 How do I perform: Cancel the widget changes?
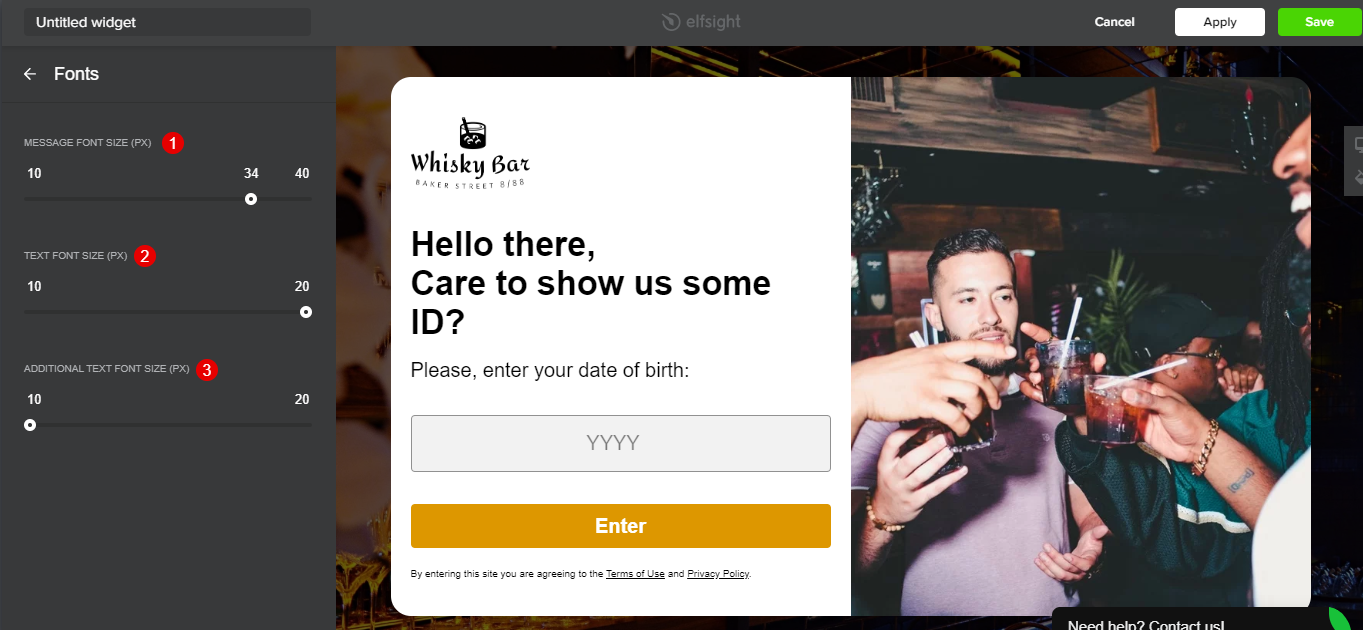[1115, 22]
